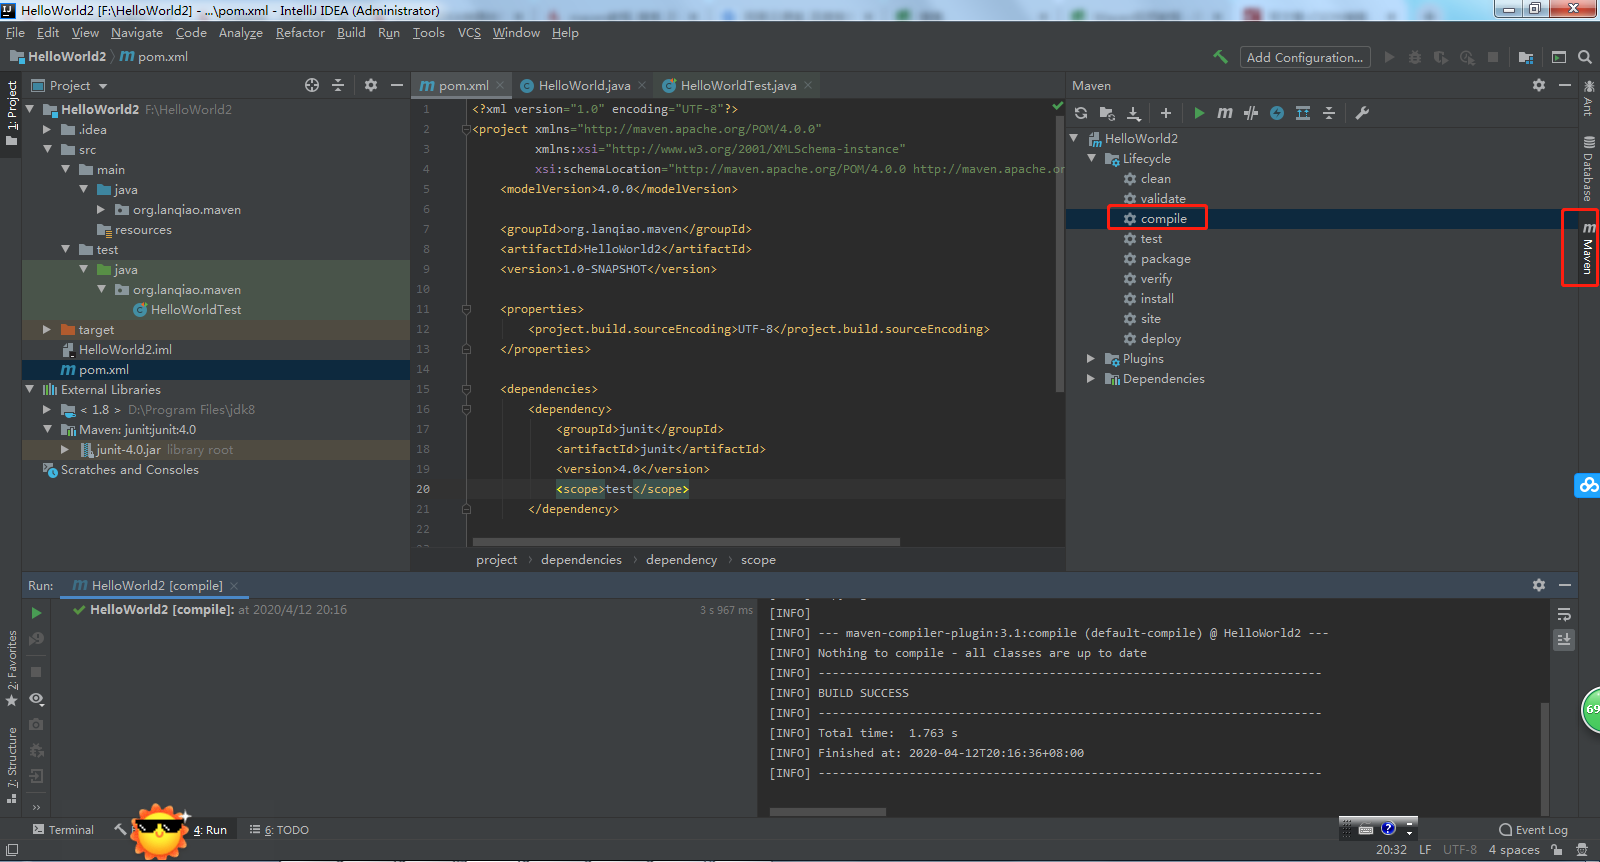Image resolution: width=1600 pixels, height=862 pixels.
Task: Open Event Log from status bar
Action: point(1533,830)
